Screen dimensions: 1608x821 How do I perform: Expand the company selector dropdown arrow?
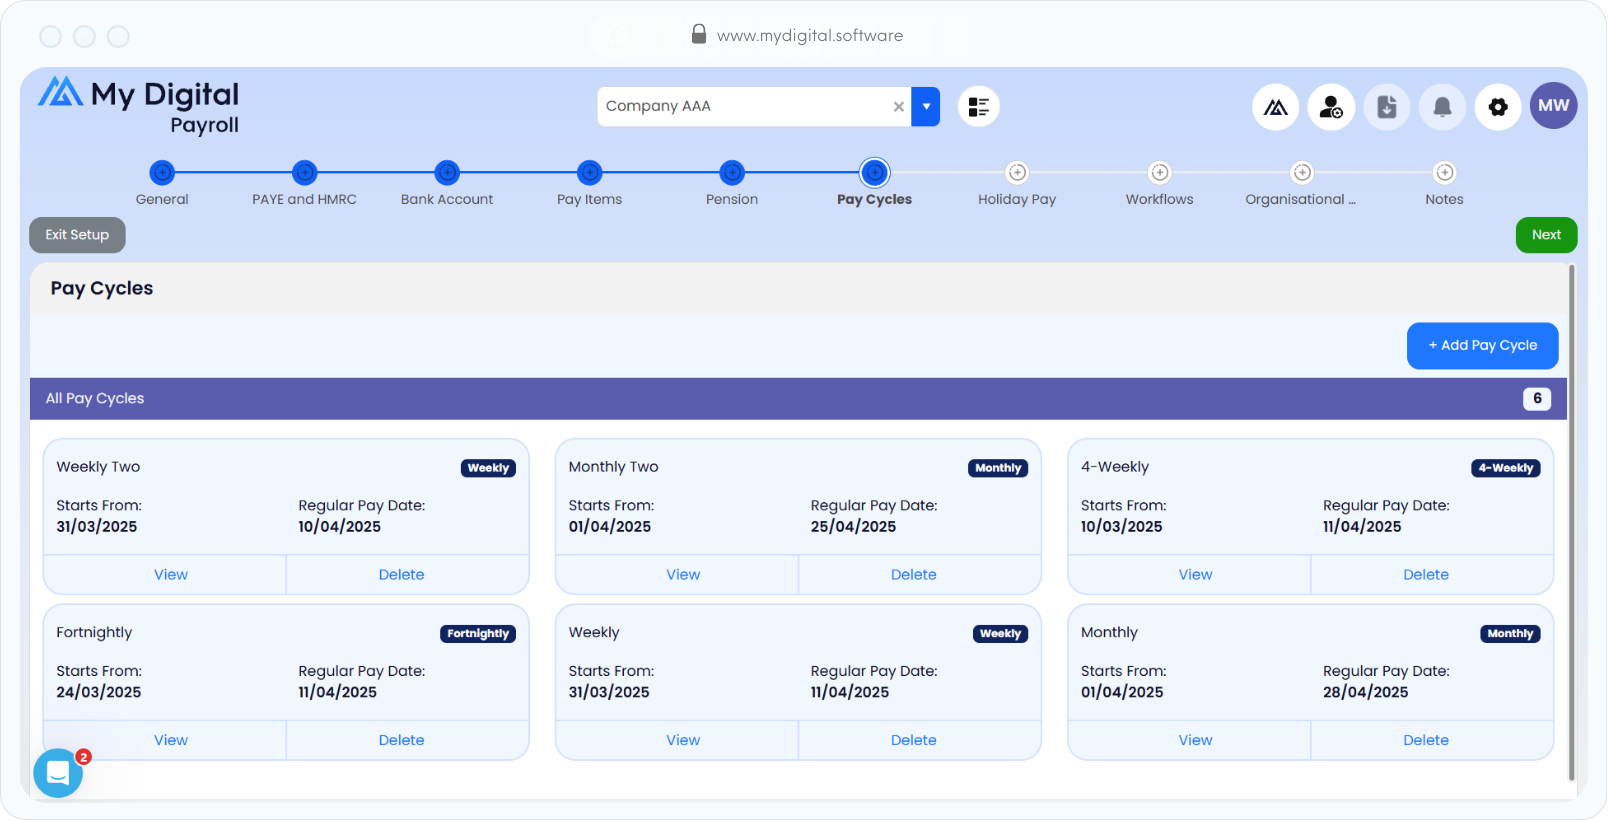pyautogui.click(x=926, y=107)
